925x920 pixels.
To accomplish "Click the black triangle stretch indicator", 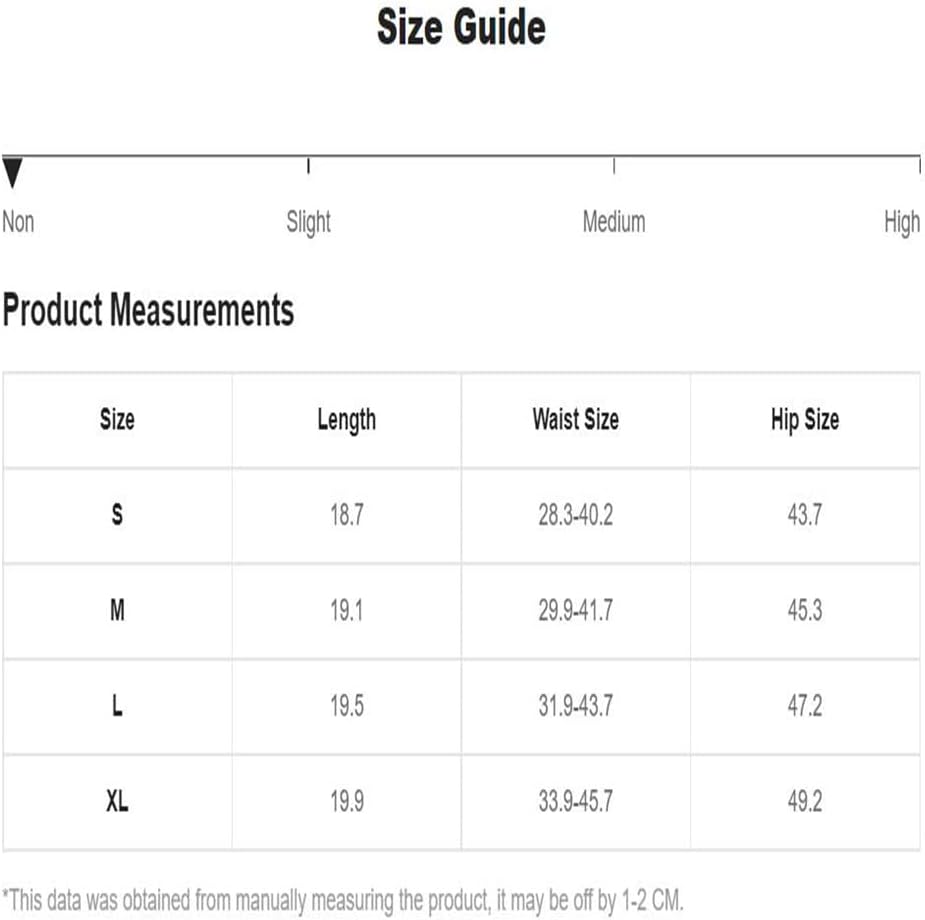I will tap(12, 172).
